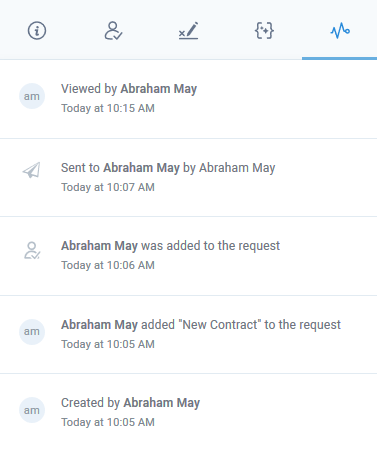Click 'Abraham May was added to the request'
The height and width of the screenshot is (465, 377).
pyautogui.click(x=170, y=246)
